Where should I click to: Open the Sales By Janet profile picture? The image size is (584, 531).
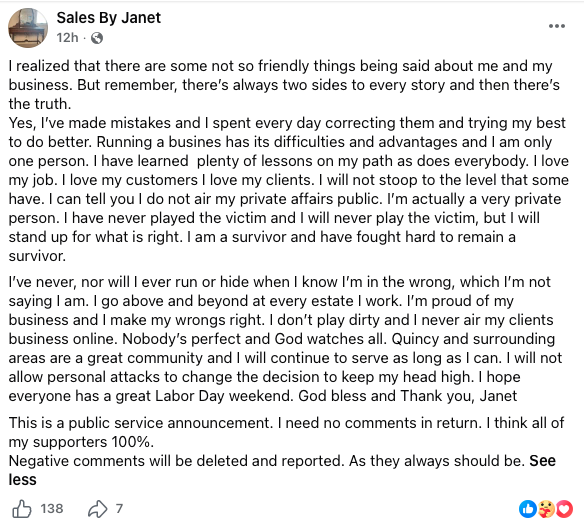pyautogui.click(x=28, y=28)
